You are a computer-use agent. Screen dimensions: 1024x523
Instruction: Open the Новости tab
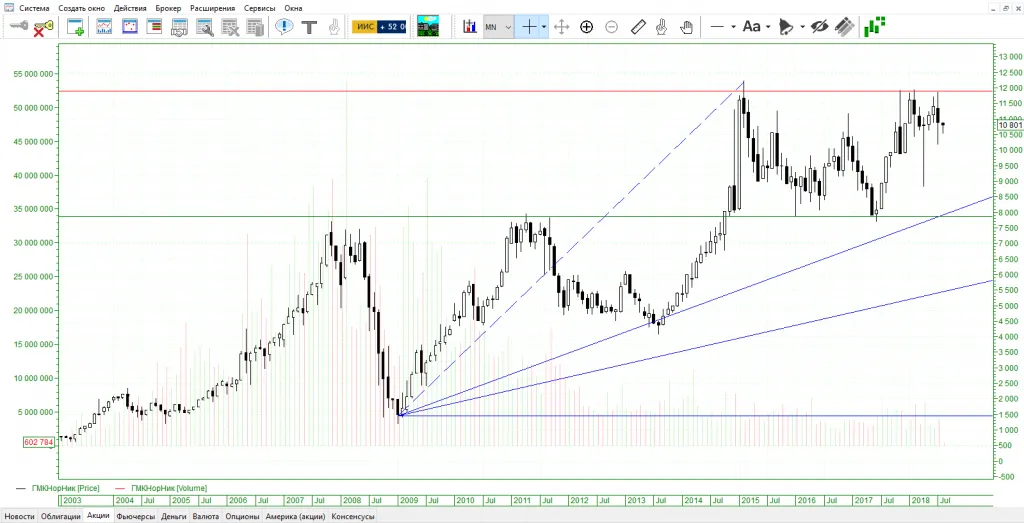click(19, 516)
